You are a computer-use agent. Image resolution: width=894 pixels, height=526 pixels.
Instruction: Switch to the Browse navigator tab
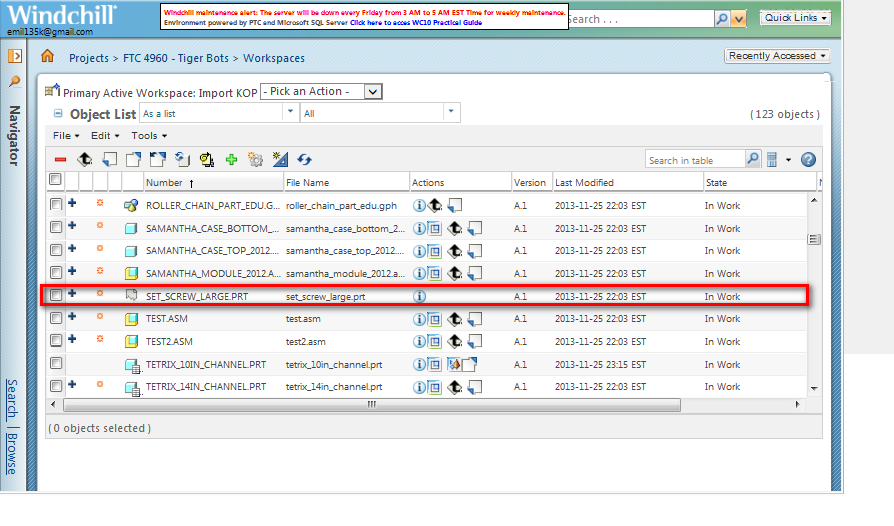[12, 454]
